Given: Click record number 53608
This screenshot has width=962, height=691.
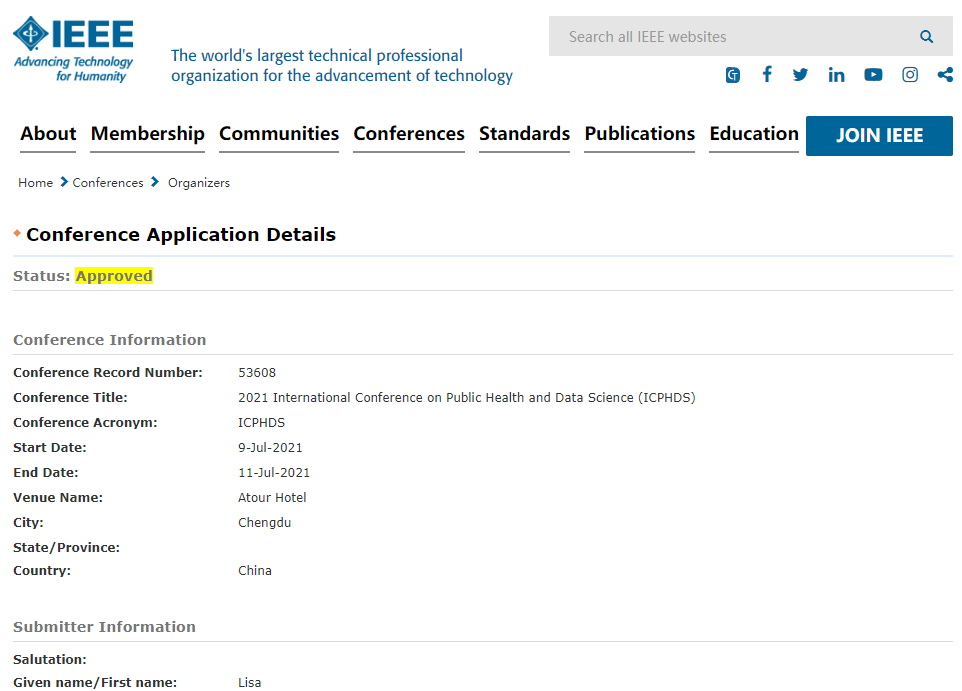Looking at the screenshot, I should pos(257,373).
